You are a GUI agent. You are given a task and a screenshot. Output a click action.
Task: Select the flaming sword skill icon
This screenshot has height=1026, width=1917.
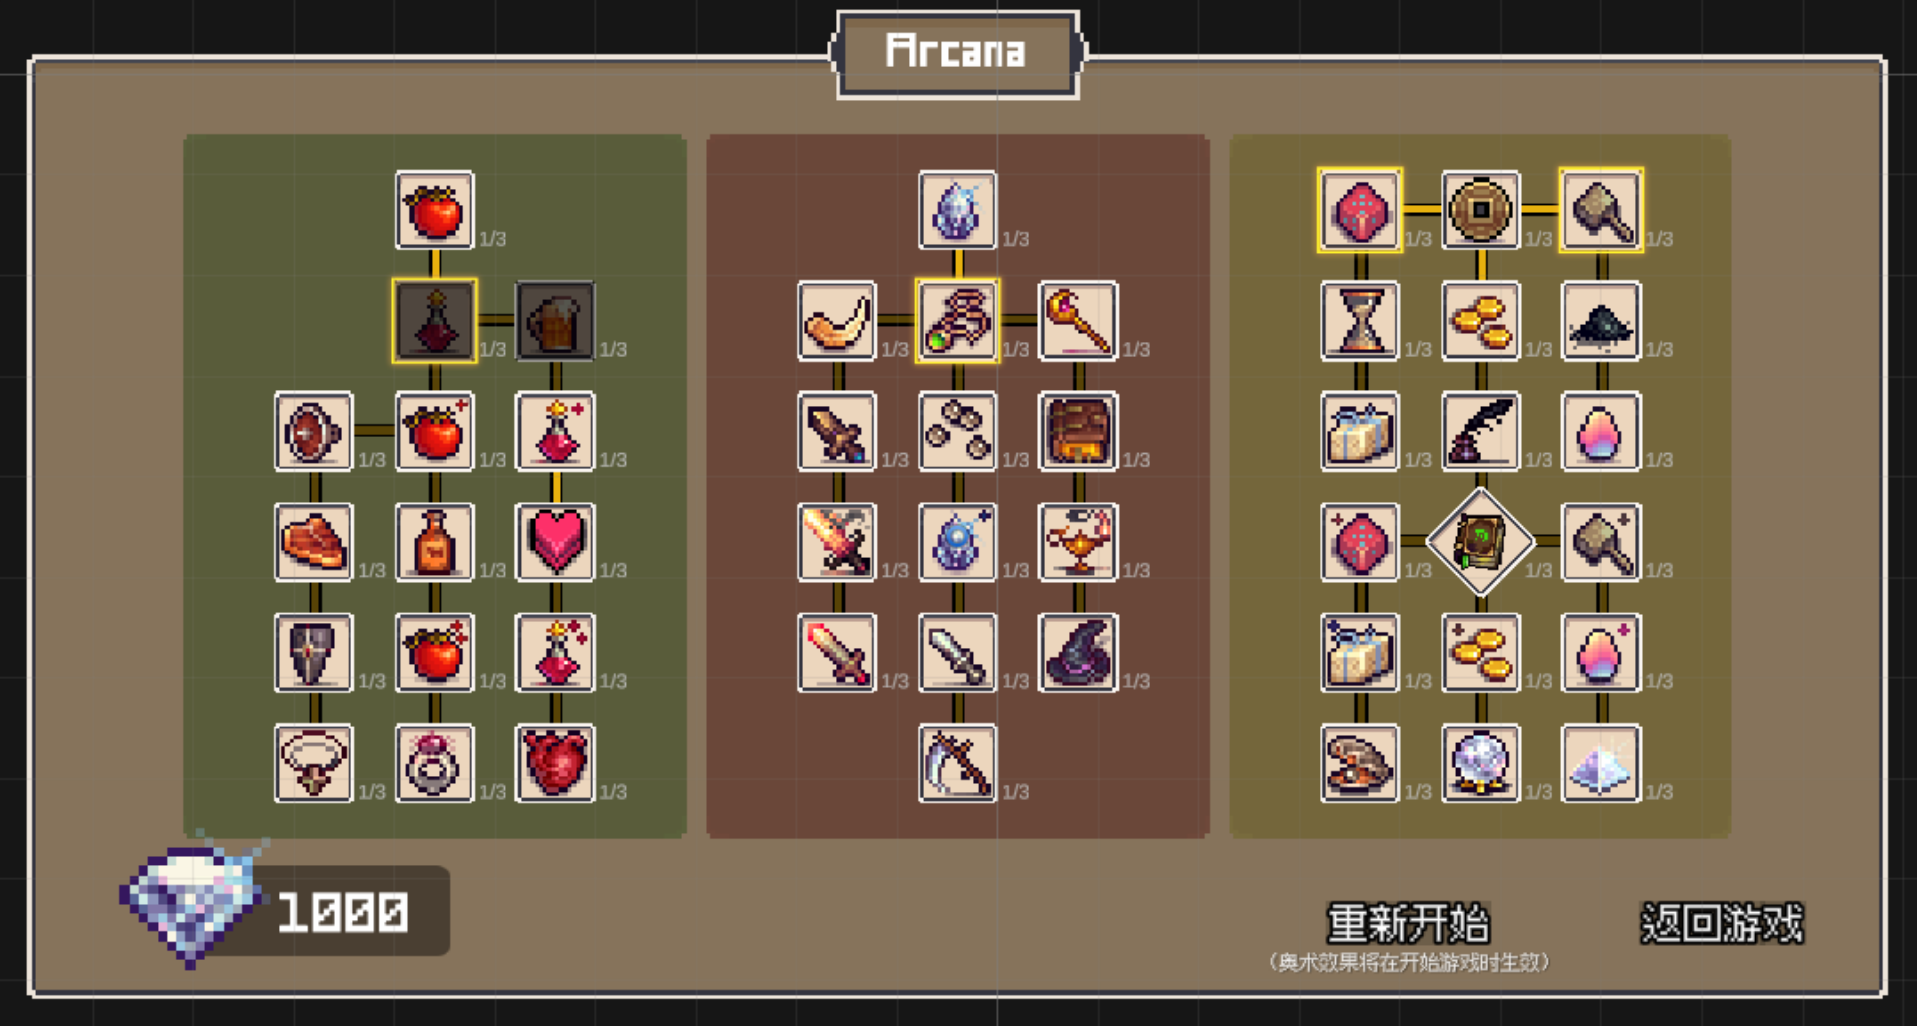point(837,542)
